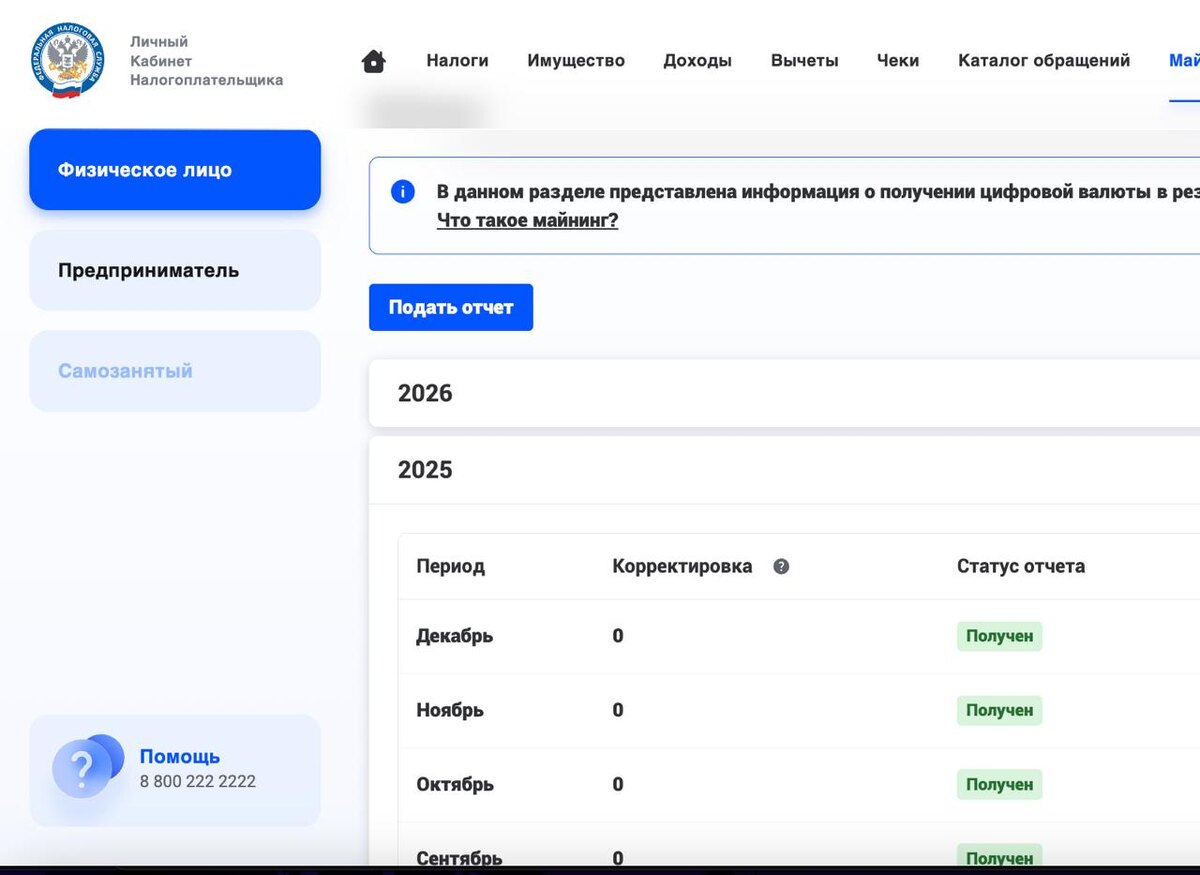Image resolution: width=1200 pixels, height=875 pixels.
Task: Click the Период column header
Action: 450,566
